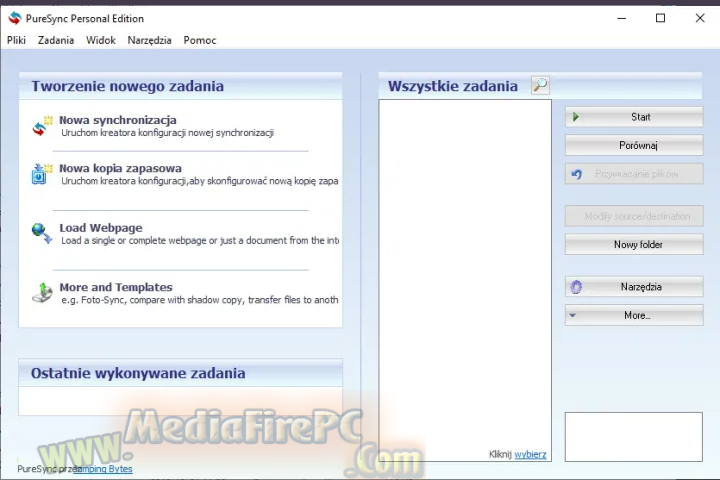Viewport: 720px width, 480px height.
Task: Open More and Templates options
Action: click(x=116, y=287)
